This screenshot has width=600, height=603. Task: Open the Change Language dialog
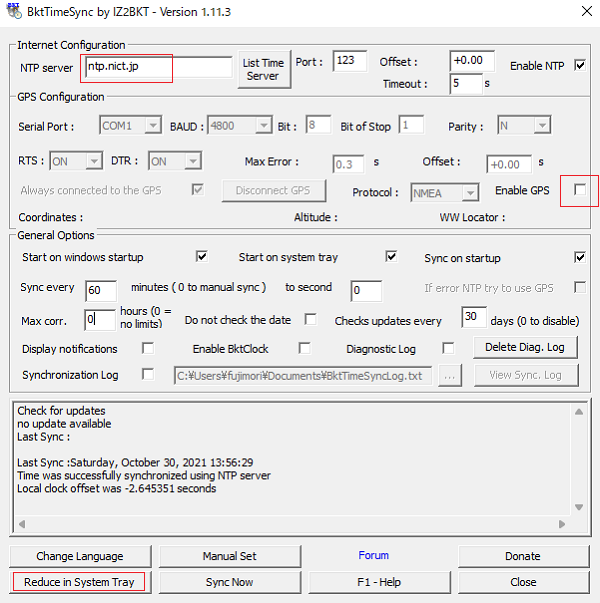(x=79, y=556)
